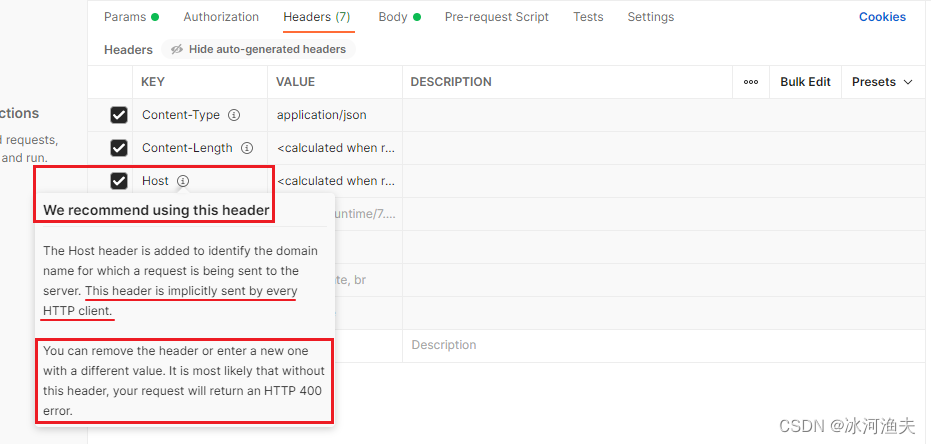
Task: Select the Headers (7) tab
Action: point(317,17)
